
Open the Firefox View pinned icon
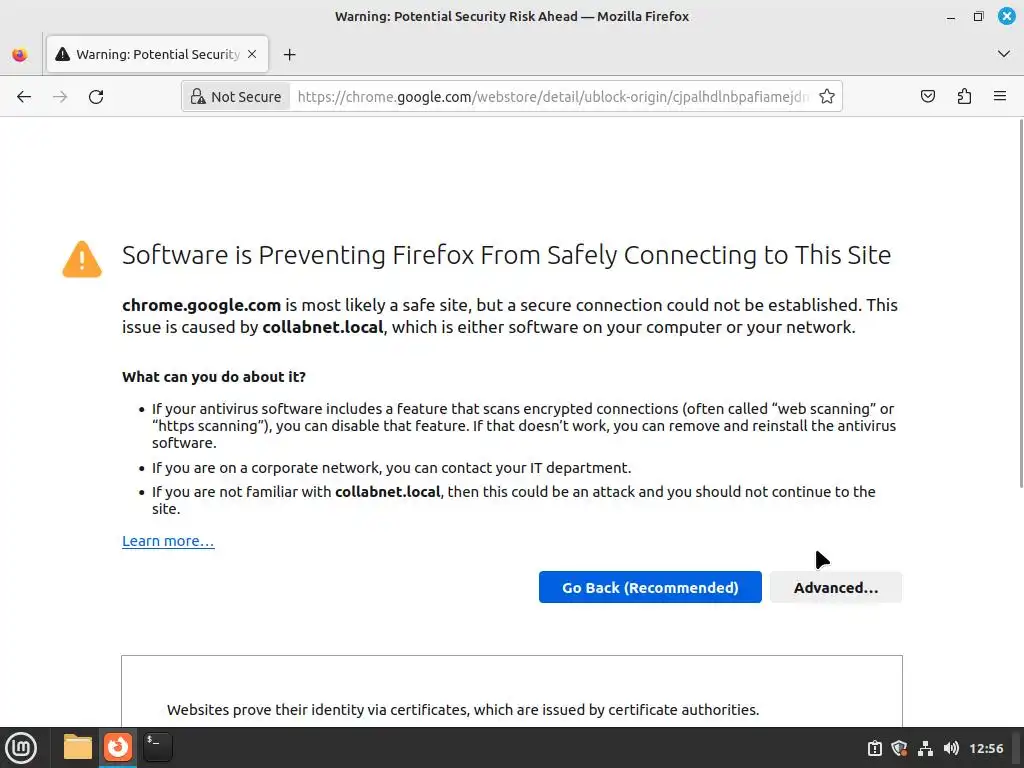pyautogui.click(x=20, y=55)
